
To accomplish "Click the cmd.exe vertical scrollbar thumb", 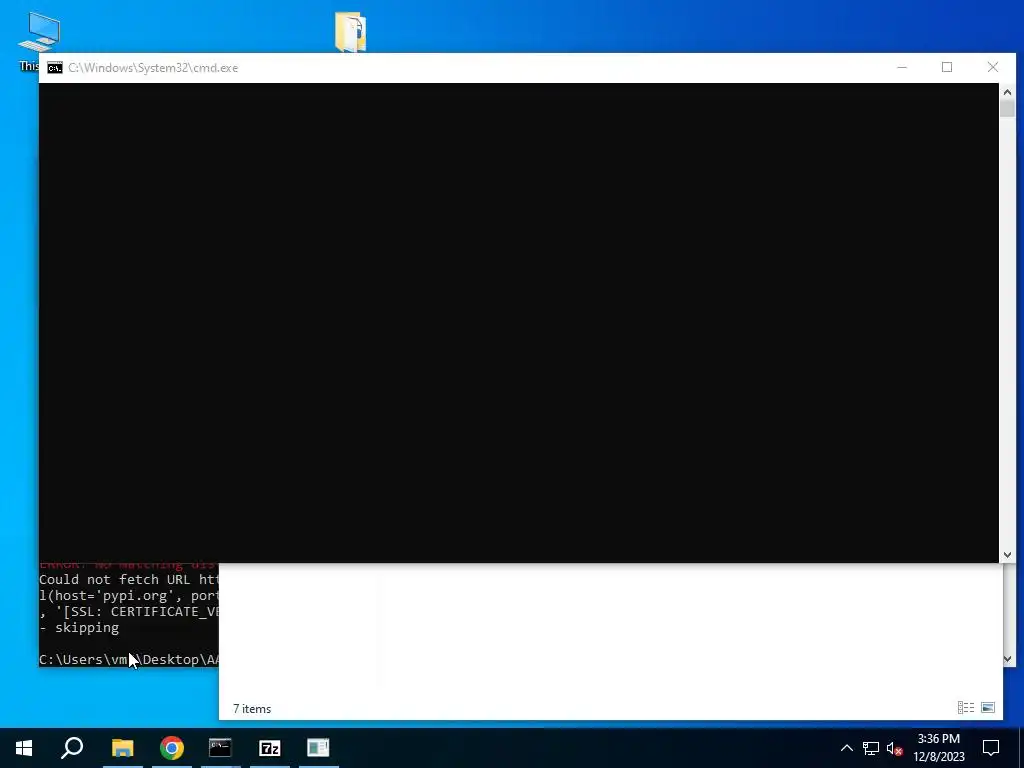I will click(x=1007, y=108).
